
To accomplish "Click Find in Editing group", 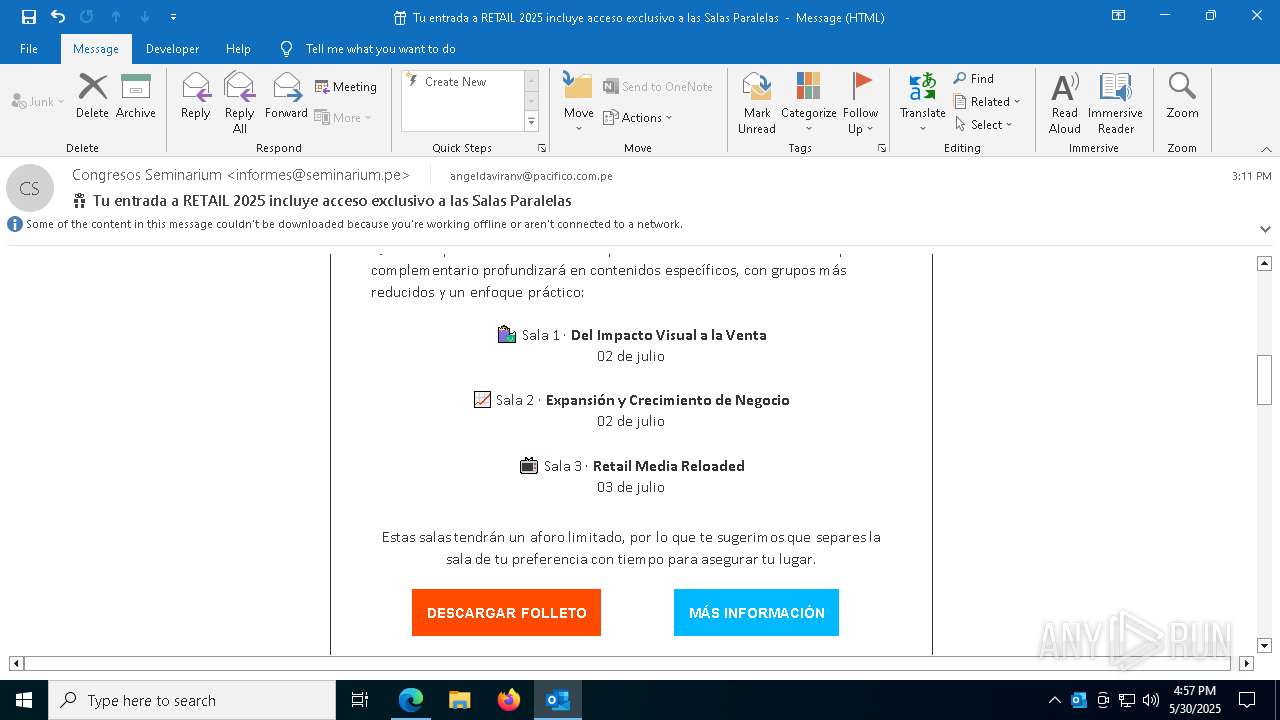I will point(974,79).
